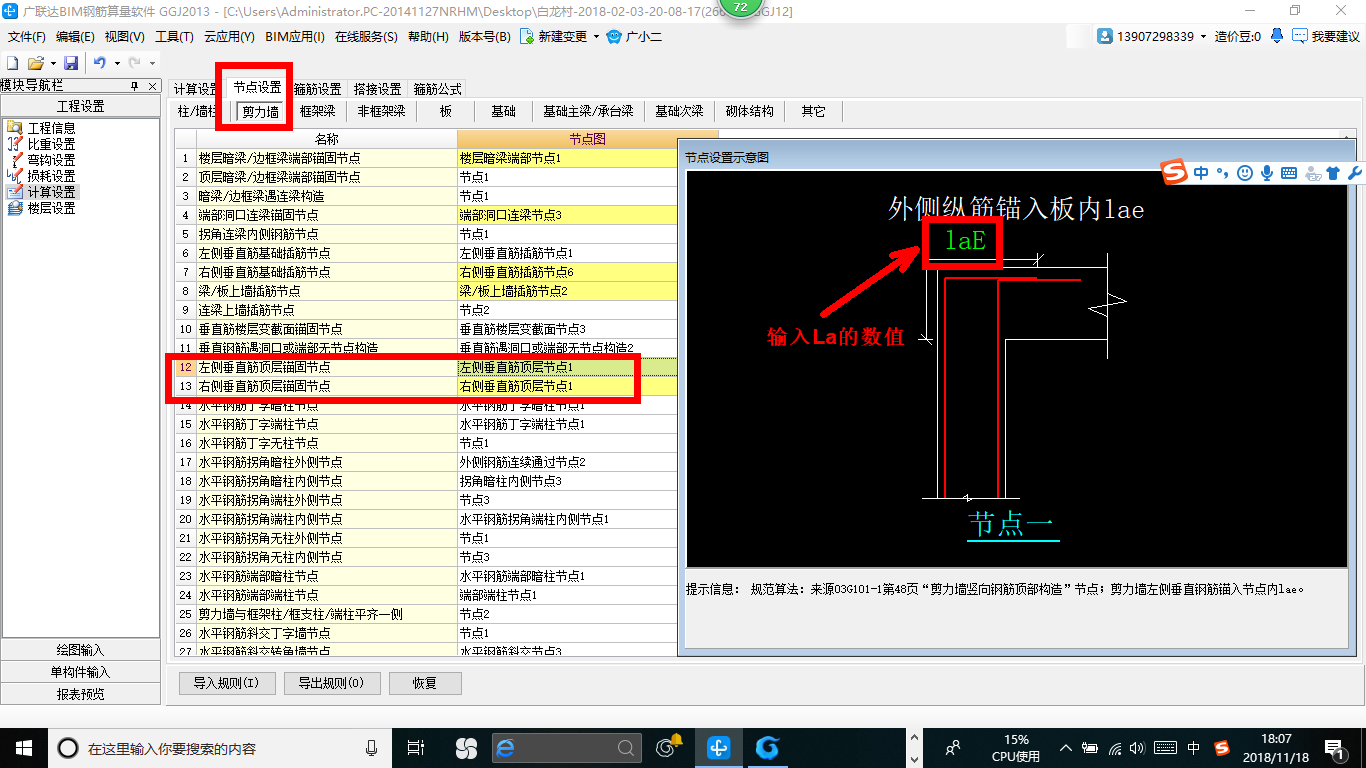Open the 视图(V) menu

tap(125, 36)
